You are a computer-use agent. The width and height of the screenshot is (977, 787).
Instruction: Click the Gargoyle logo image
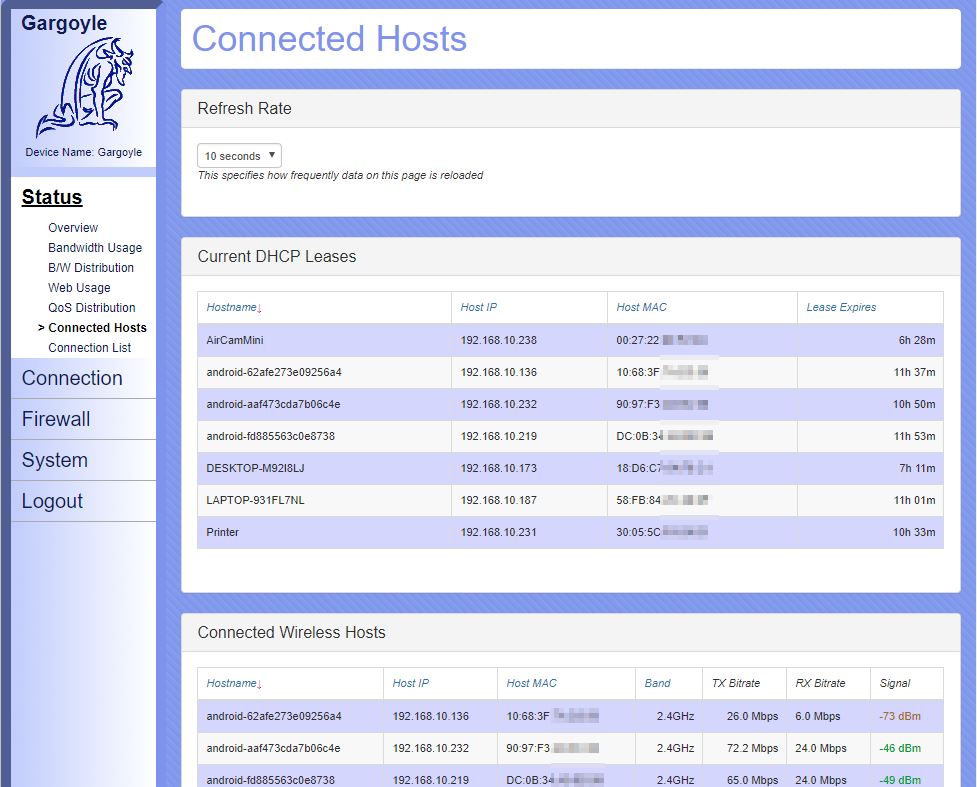pyautogui.click(x=84, y=88)
